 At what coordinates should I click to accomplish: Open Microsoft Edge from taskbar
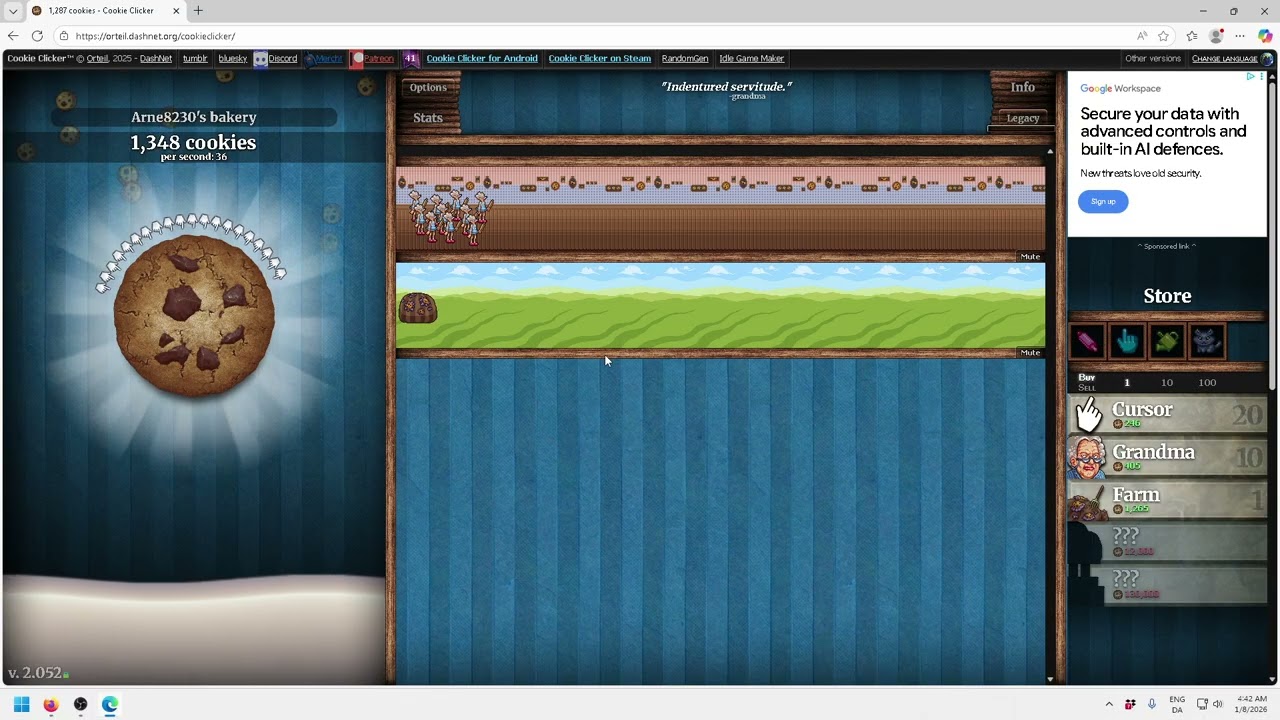[110, 704]
